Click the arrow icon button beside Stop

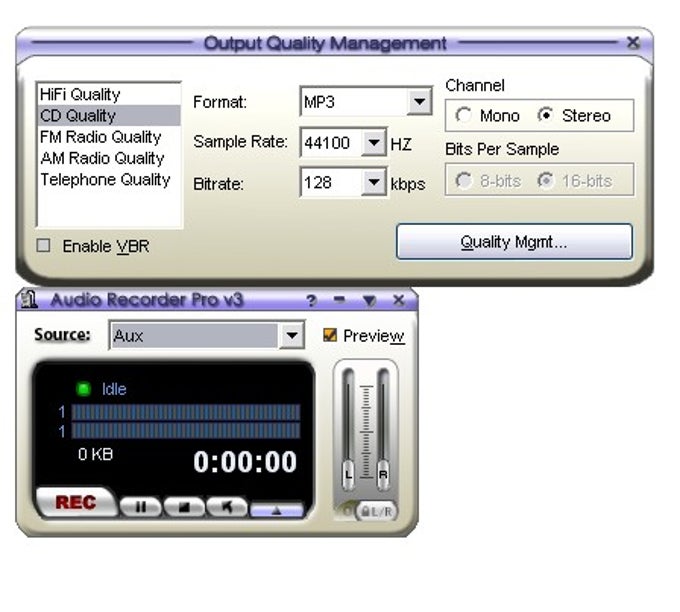click(227, 506)
